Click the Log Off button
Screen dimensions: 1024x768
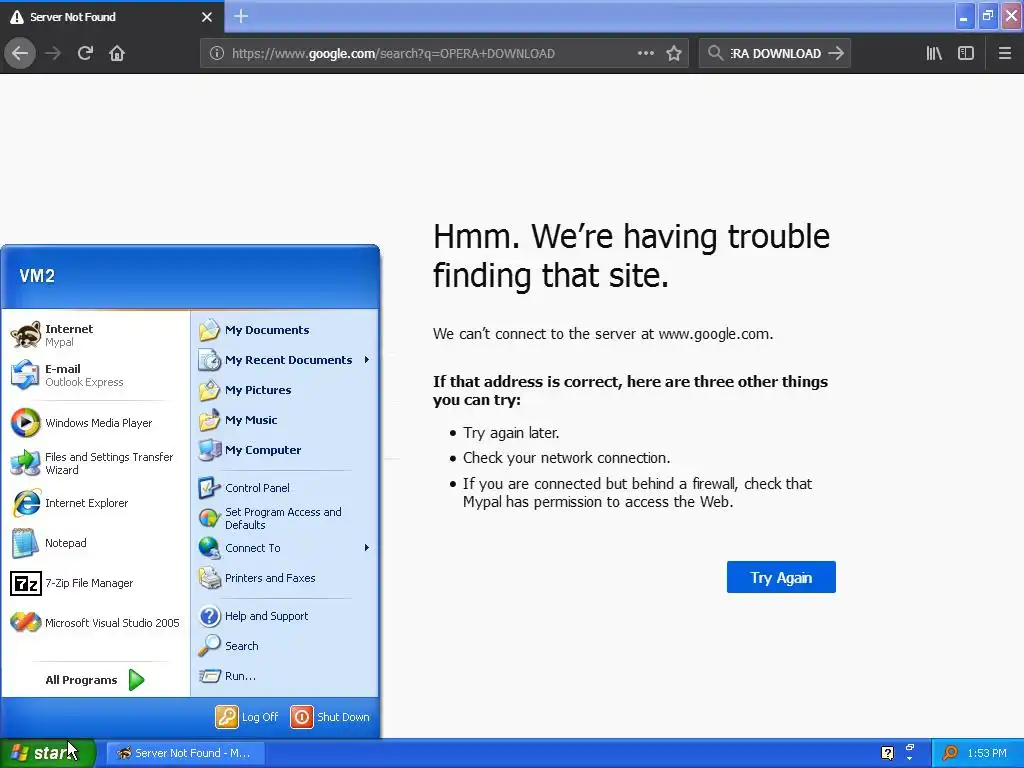coord(247,717)
